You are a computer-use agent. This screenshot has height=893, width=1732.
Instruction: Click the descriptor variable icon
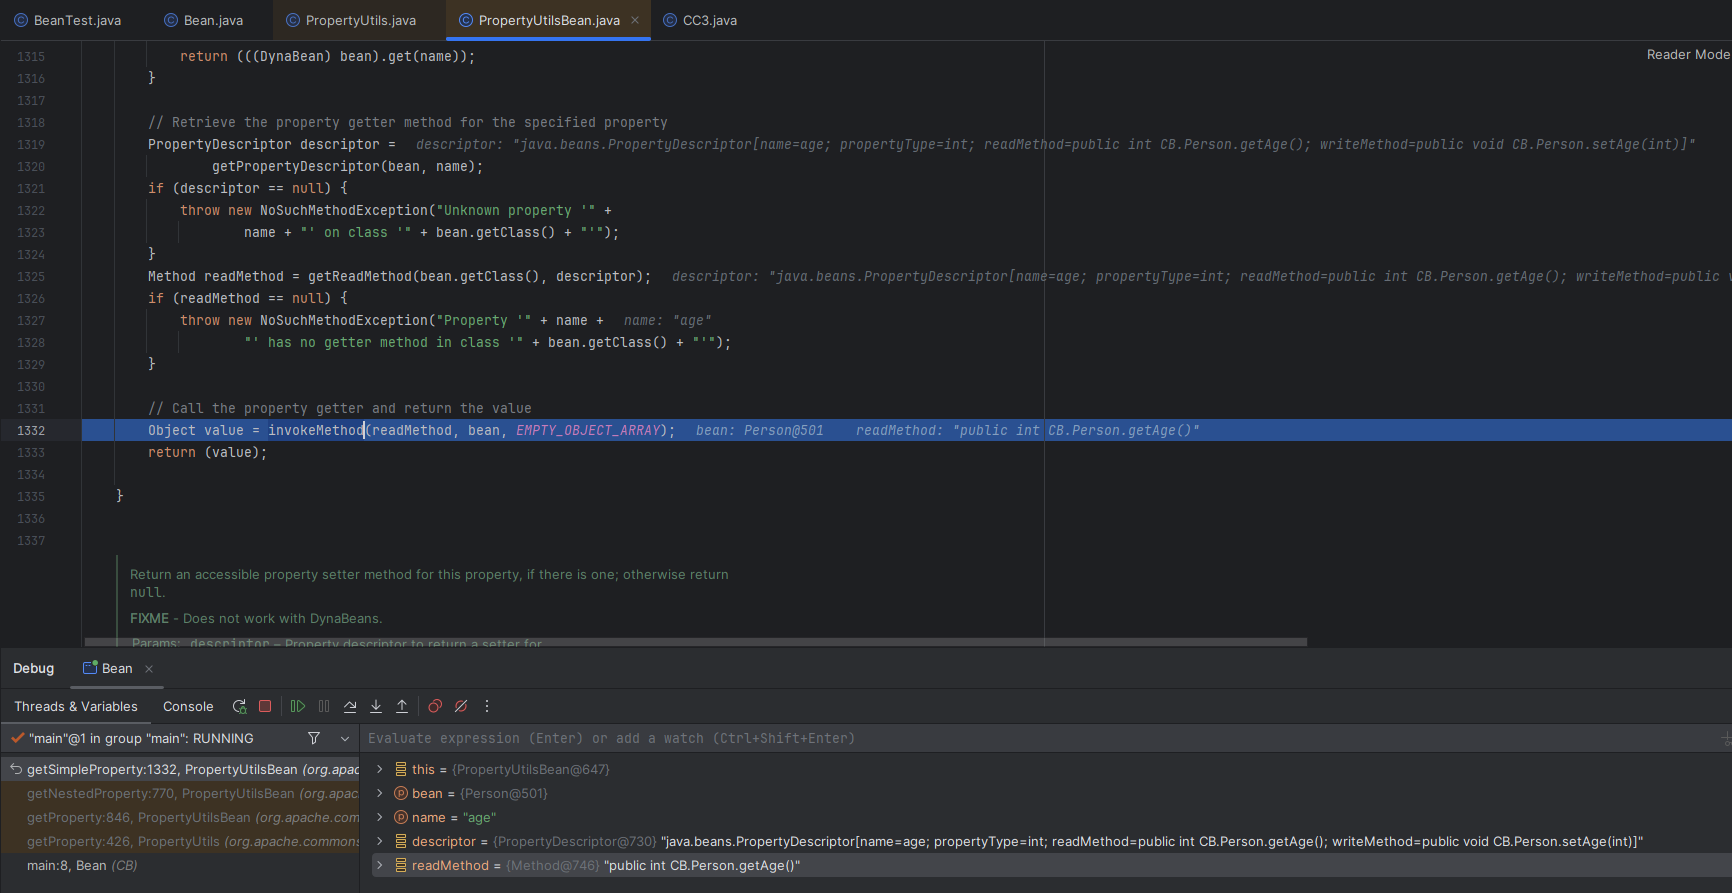point(401,841)
